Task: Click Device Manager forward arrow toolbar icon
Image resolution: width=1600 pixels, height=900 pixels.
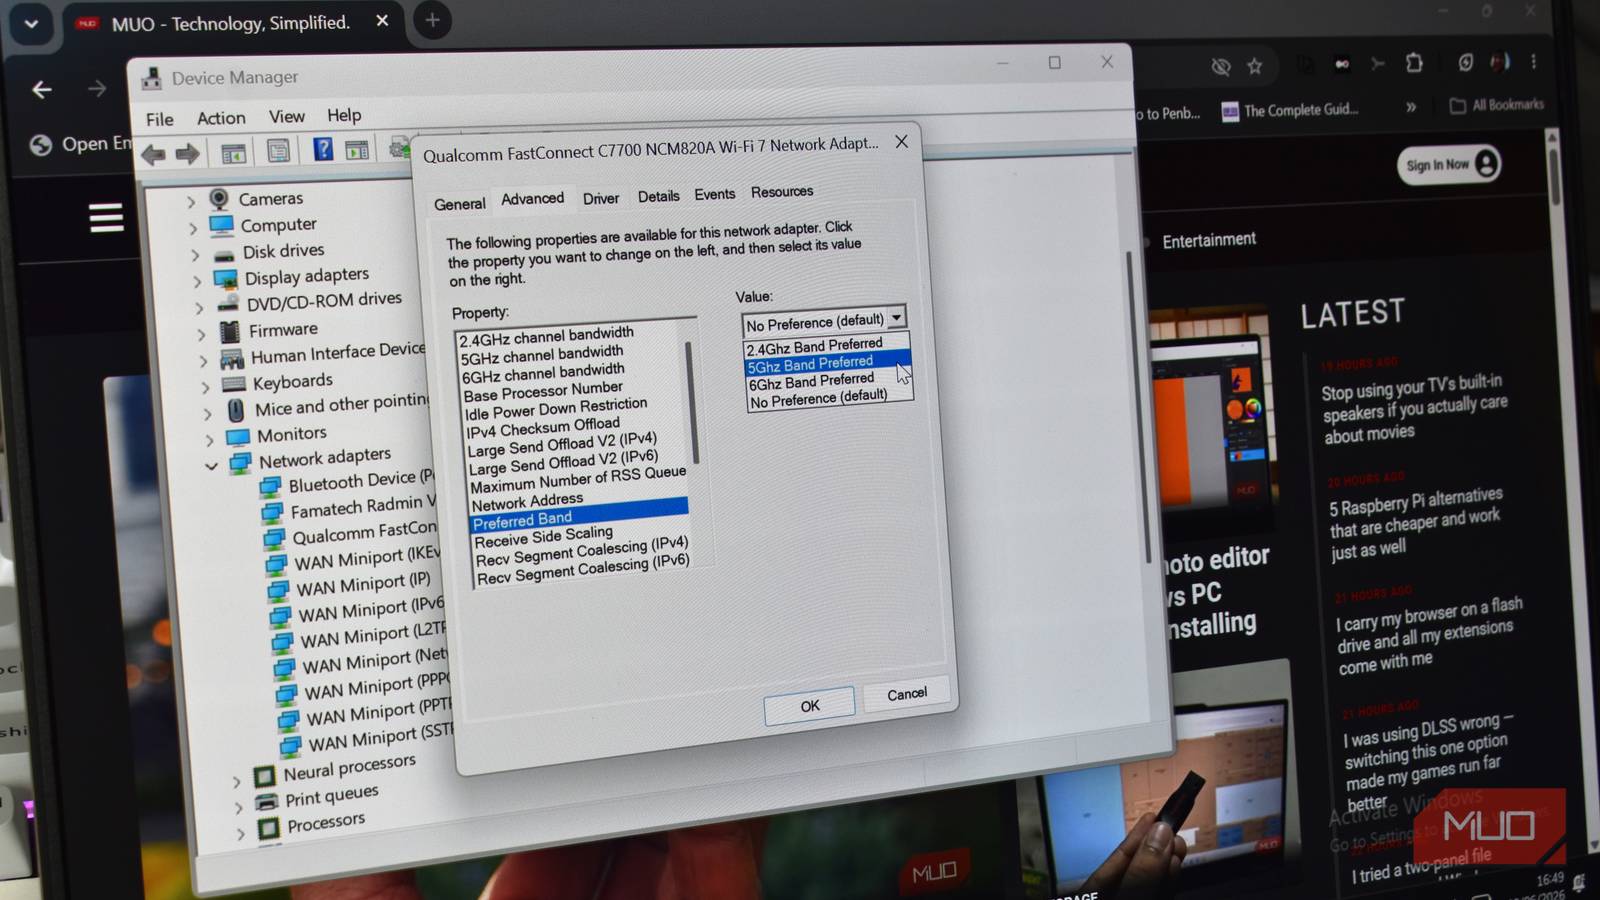Action: [187, 154]
